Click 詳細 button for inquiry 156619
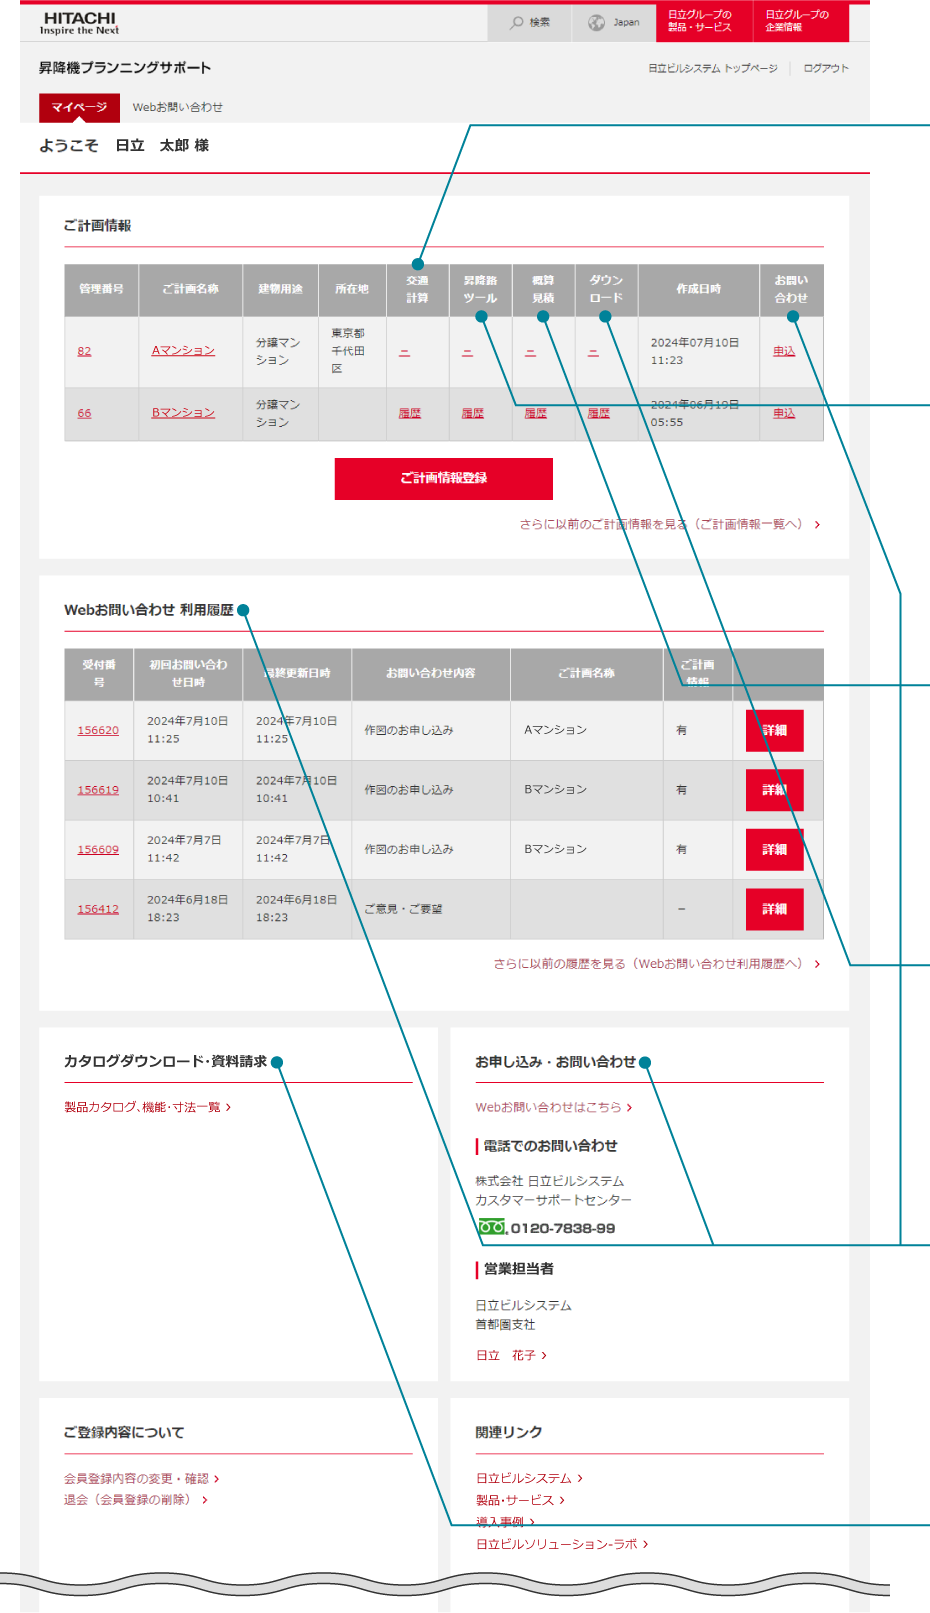This screenshot has height=1613, width=930. coord(775,790)
